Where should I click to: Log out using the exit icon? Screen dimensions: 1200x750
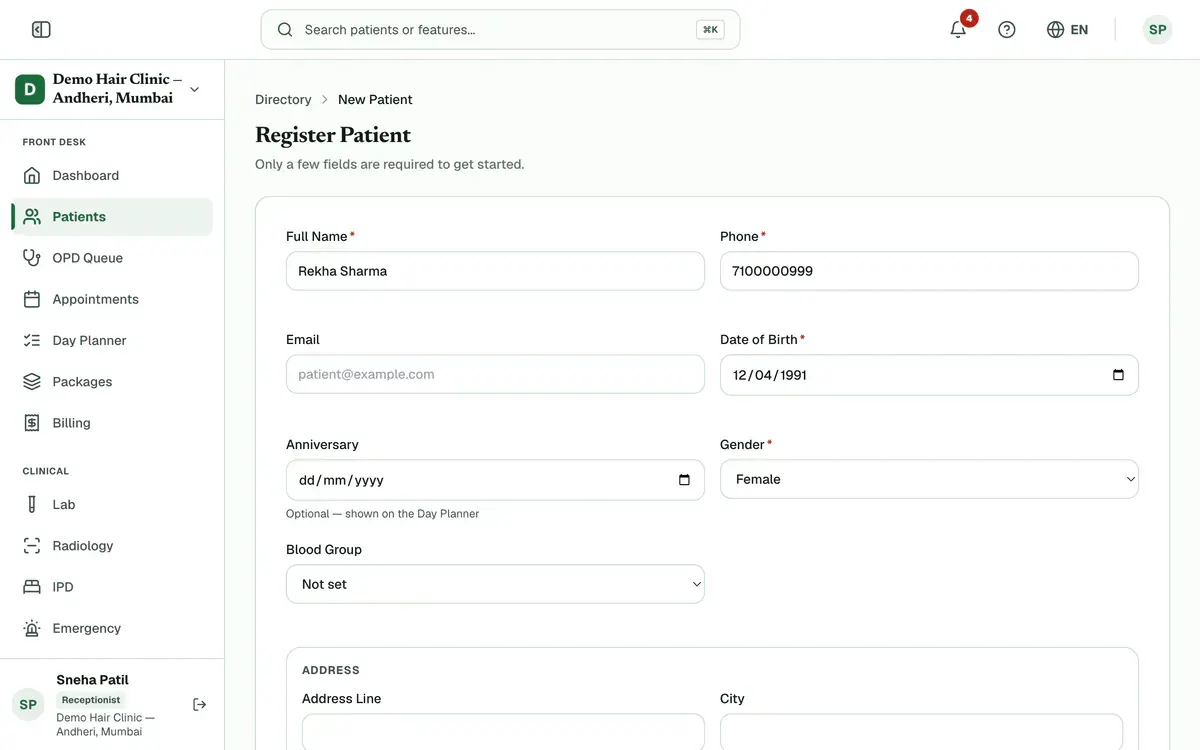point(200,705)
